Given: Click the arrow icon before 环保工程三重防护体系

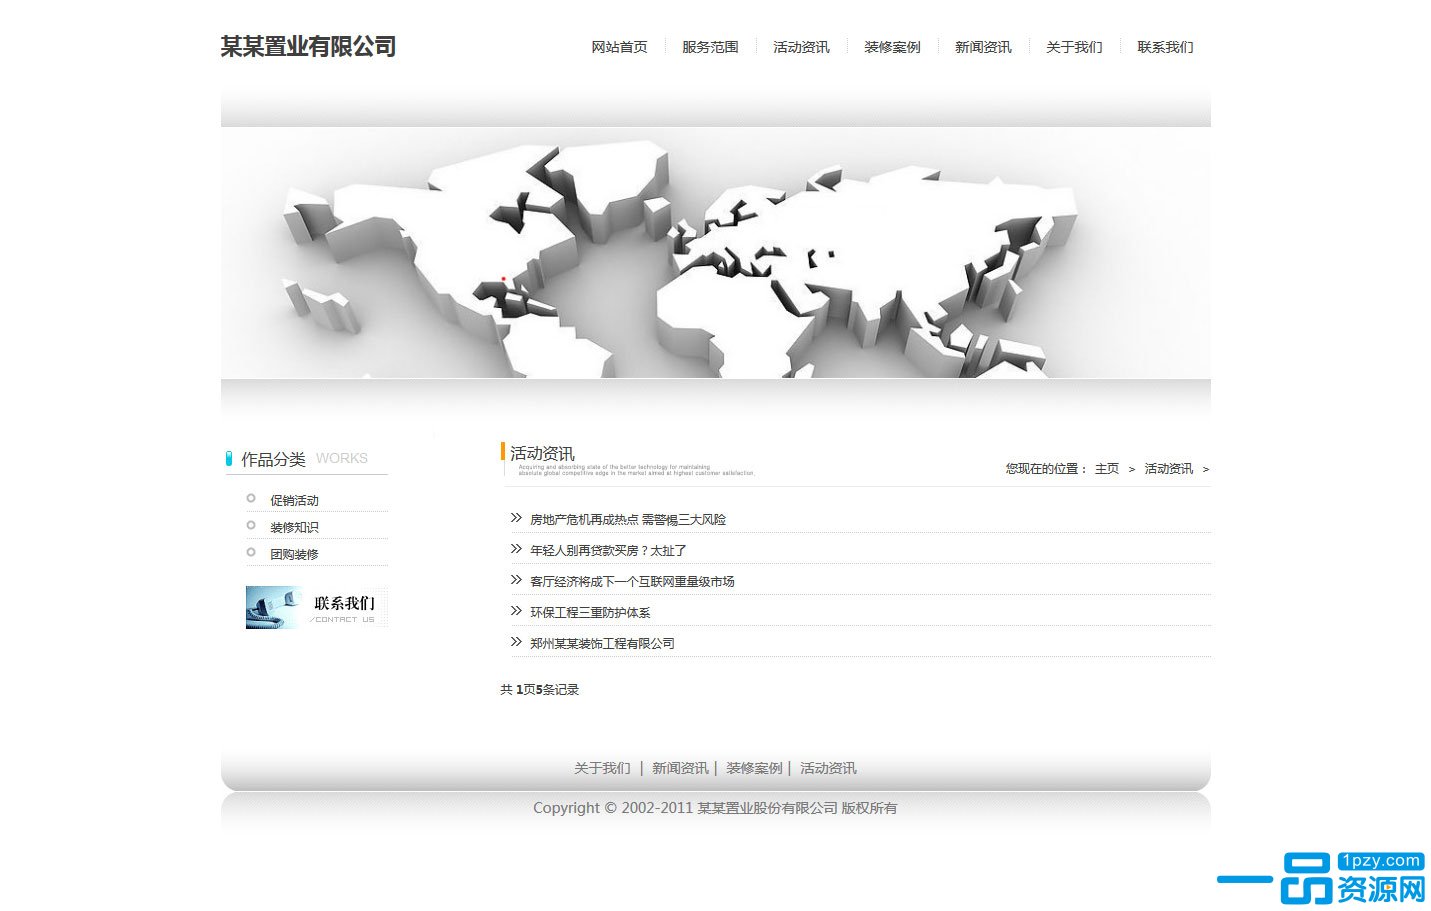Looking at the screenshot, I should point(516,611).
